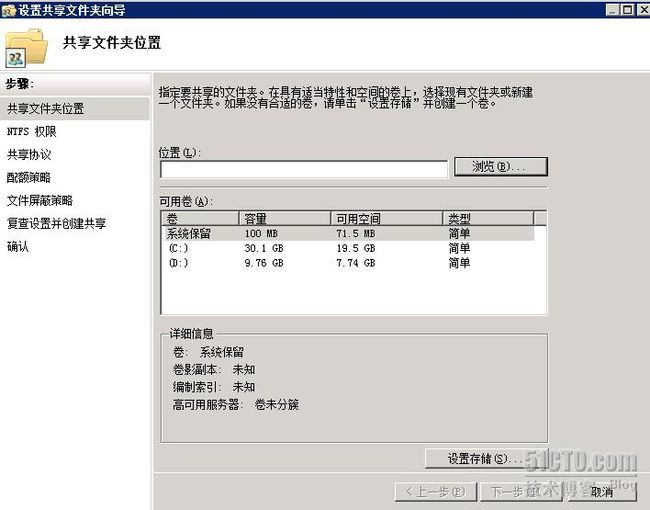This screenshot has height=510, width=650.
Task: Select the 配额策略 step
Action: pos(29,177)
